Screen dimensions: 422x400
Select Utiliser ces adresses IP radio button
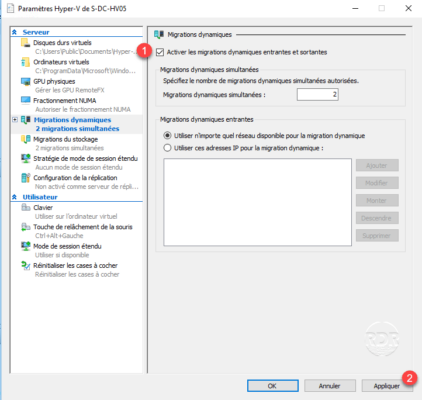(167, 148)
